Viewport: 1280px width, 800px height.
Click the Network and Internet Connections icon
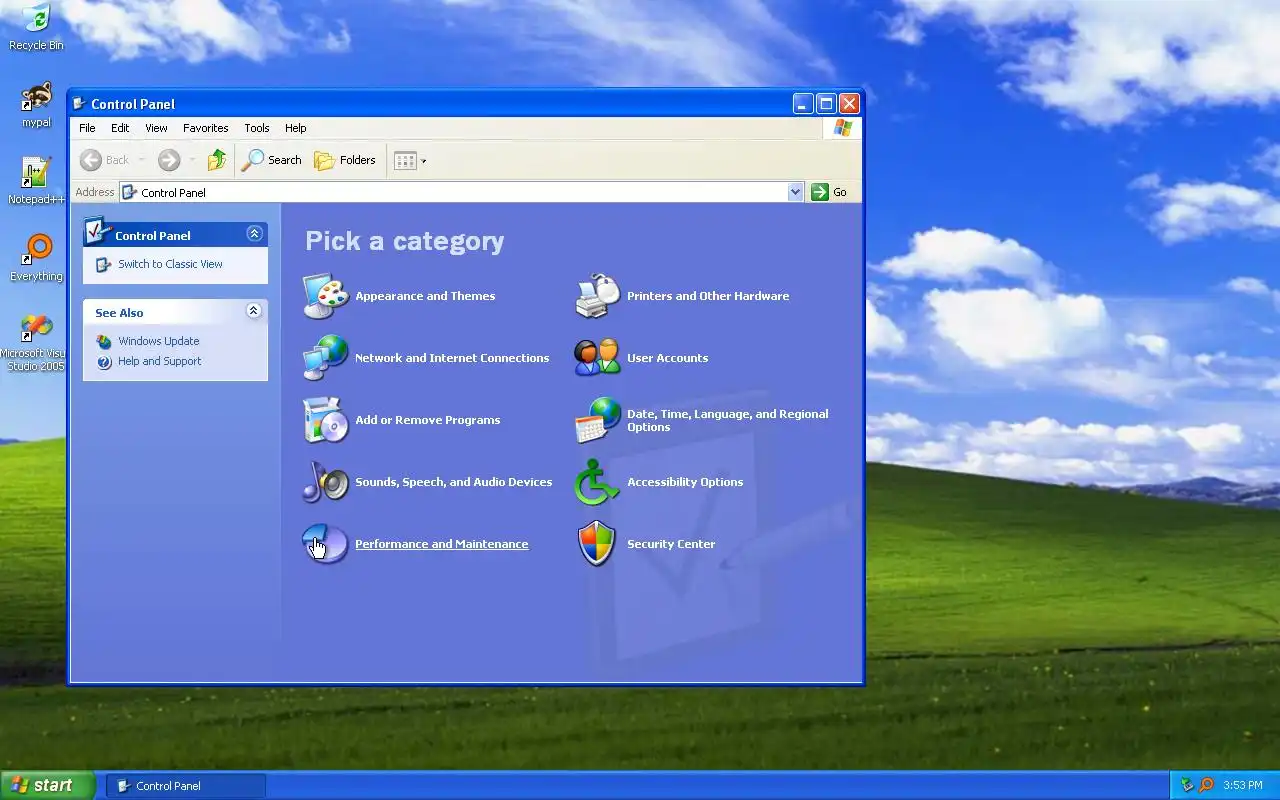[x=326, y=358]
